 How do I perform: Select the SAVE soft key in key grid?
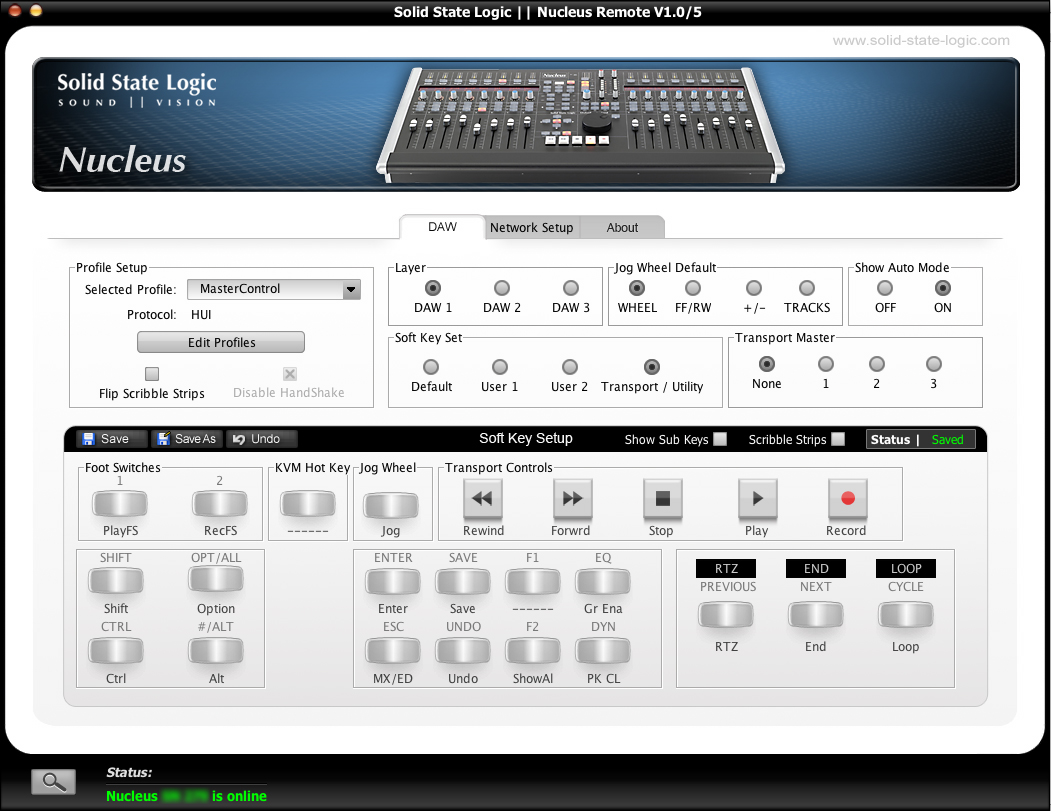[x=462, y=582]
